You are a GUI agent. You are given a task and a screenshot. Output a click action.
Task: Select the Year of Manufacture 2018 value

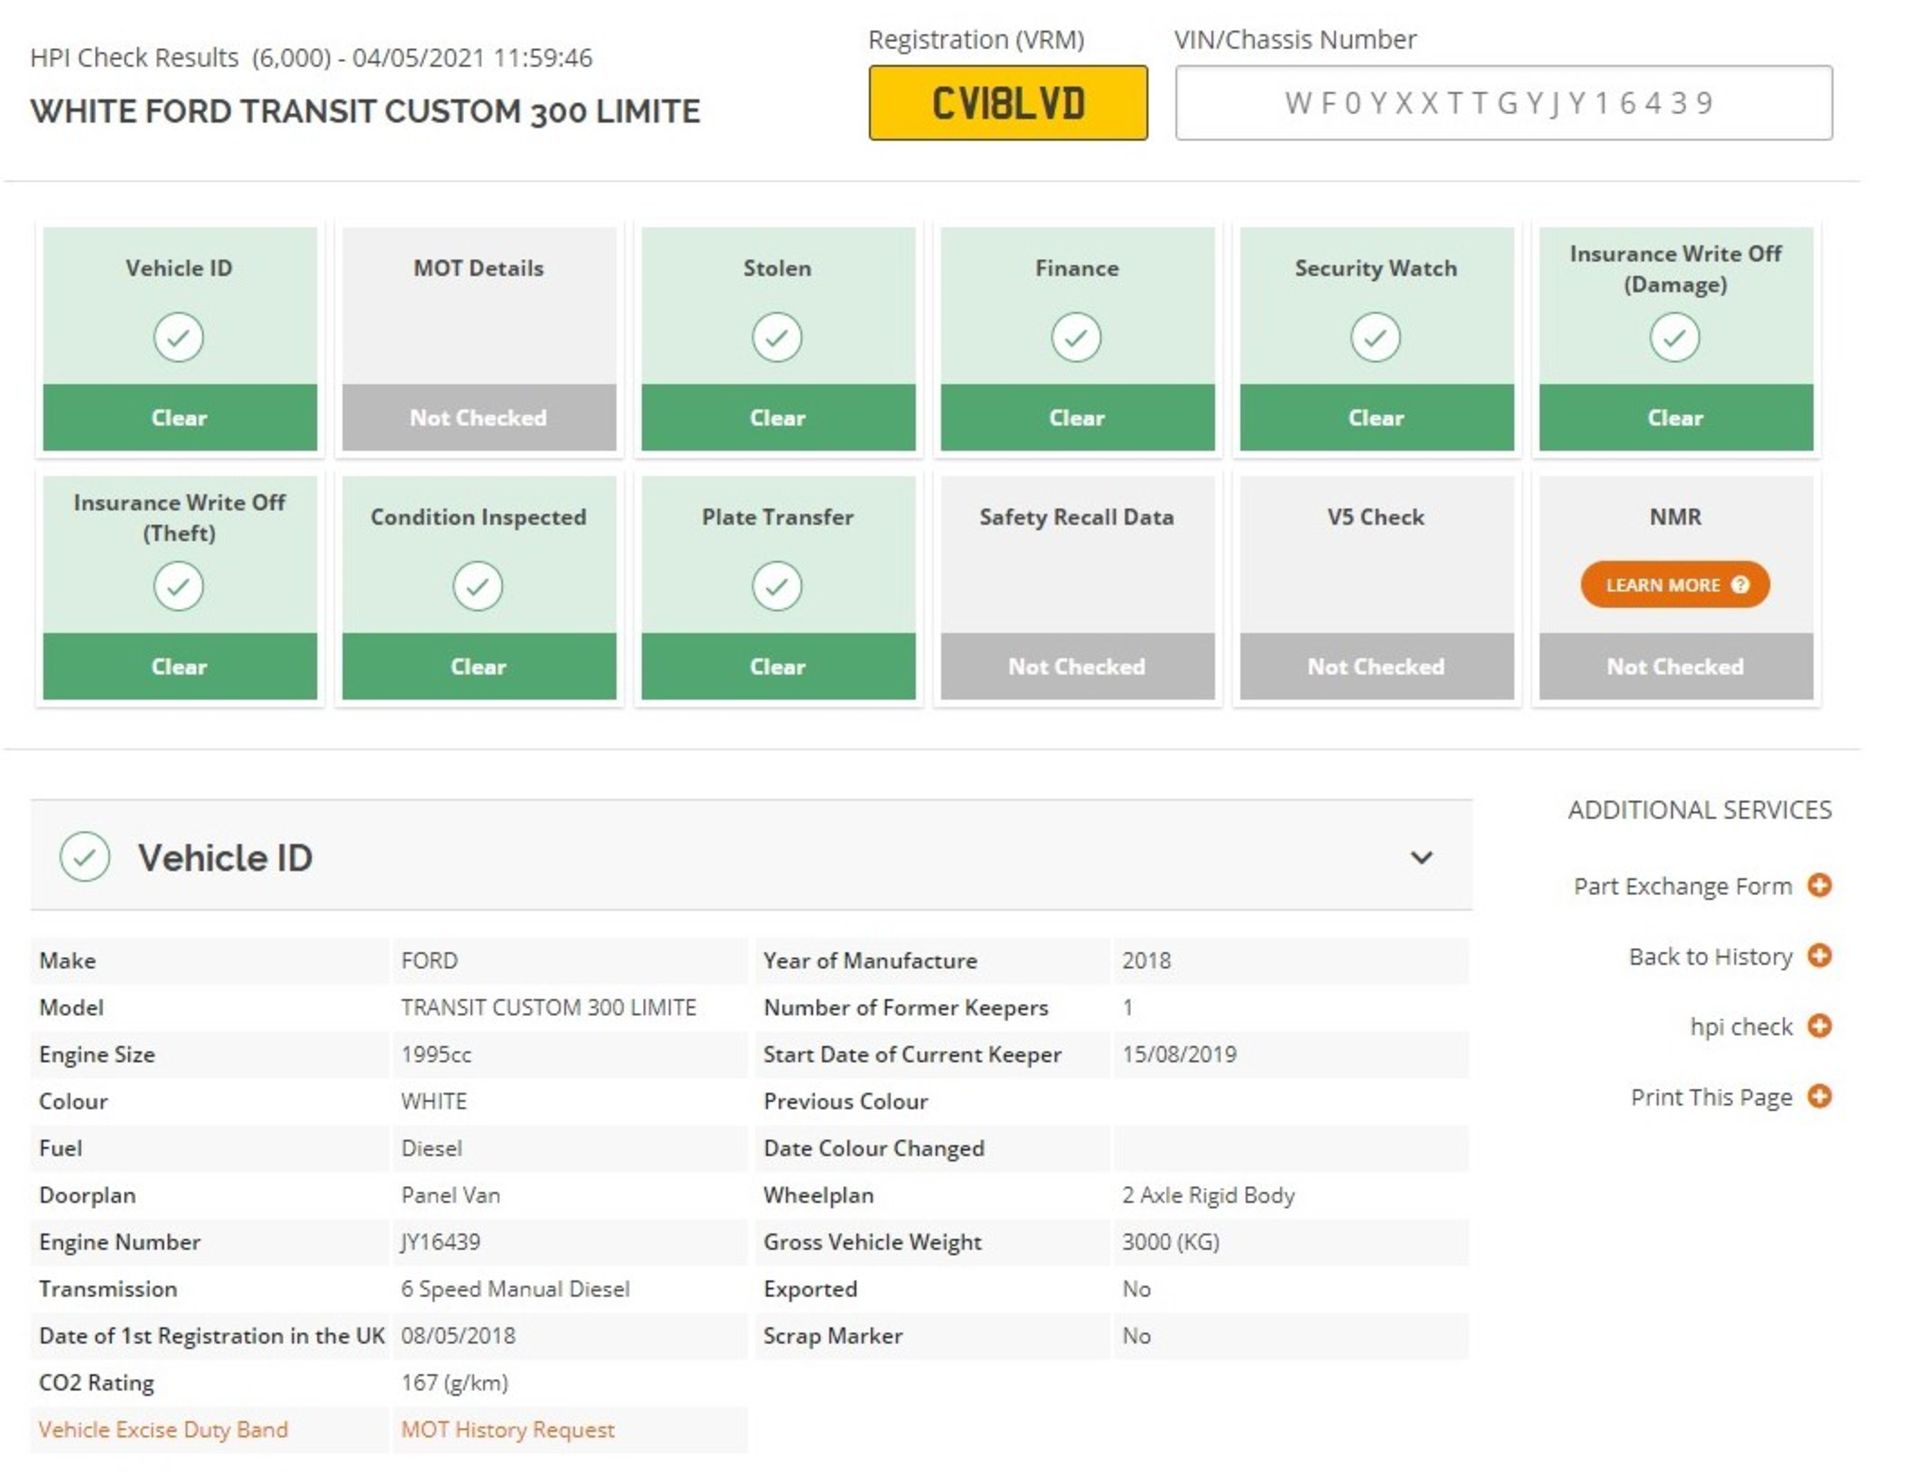[1146, 960]
